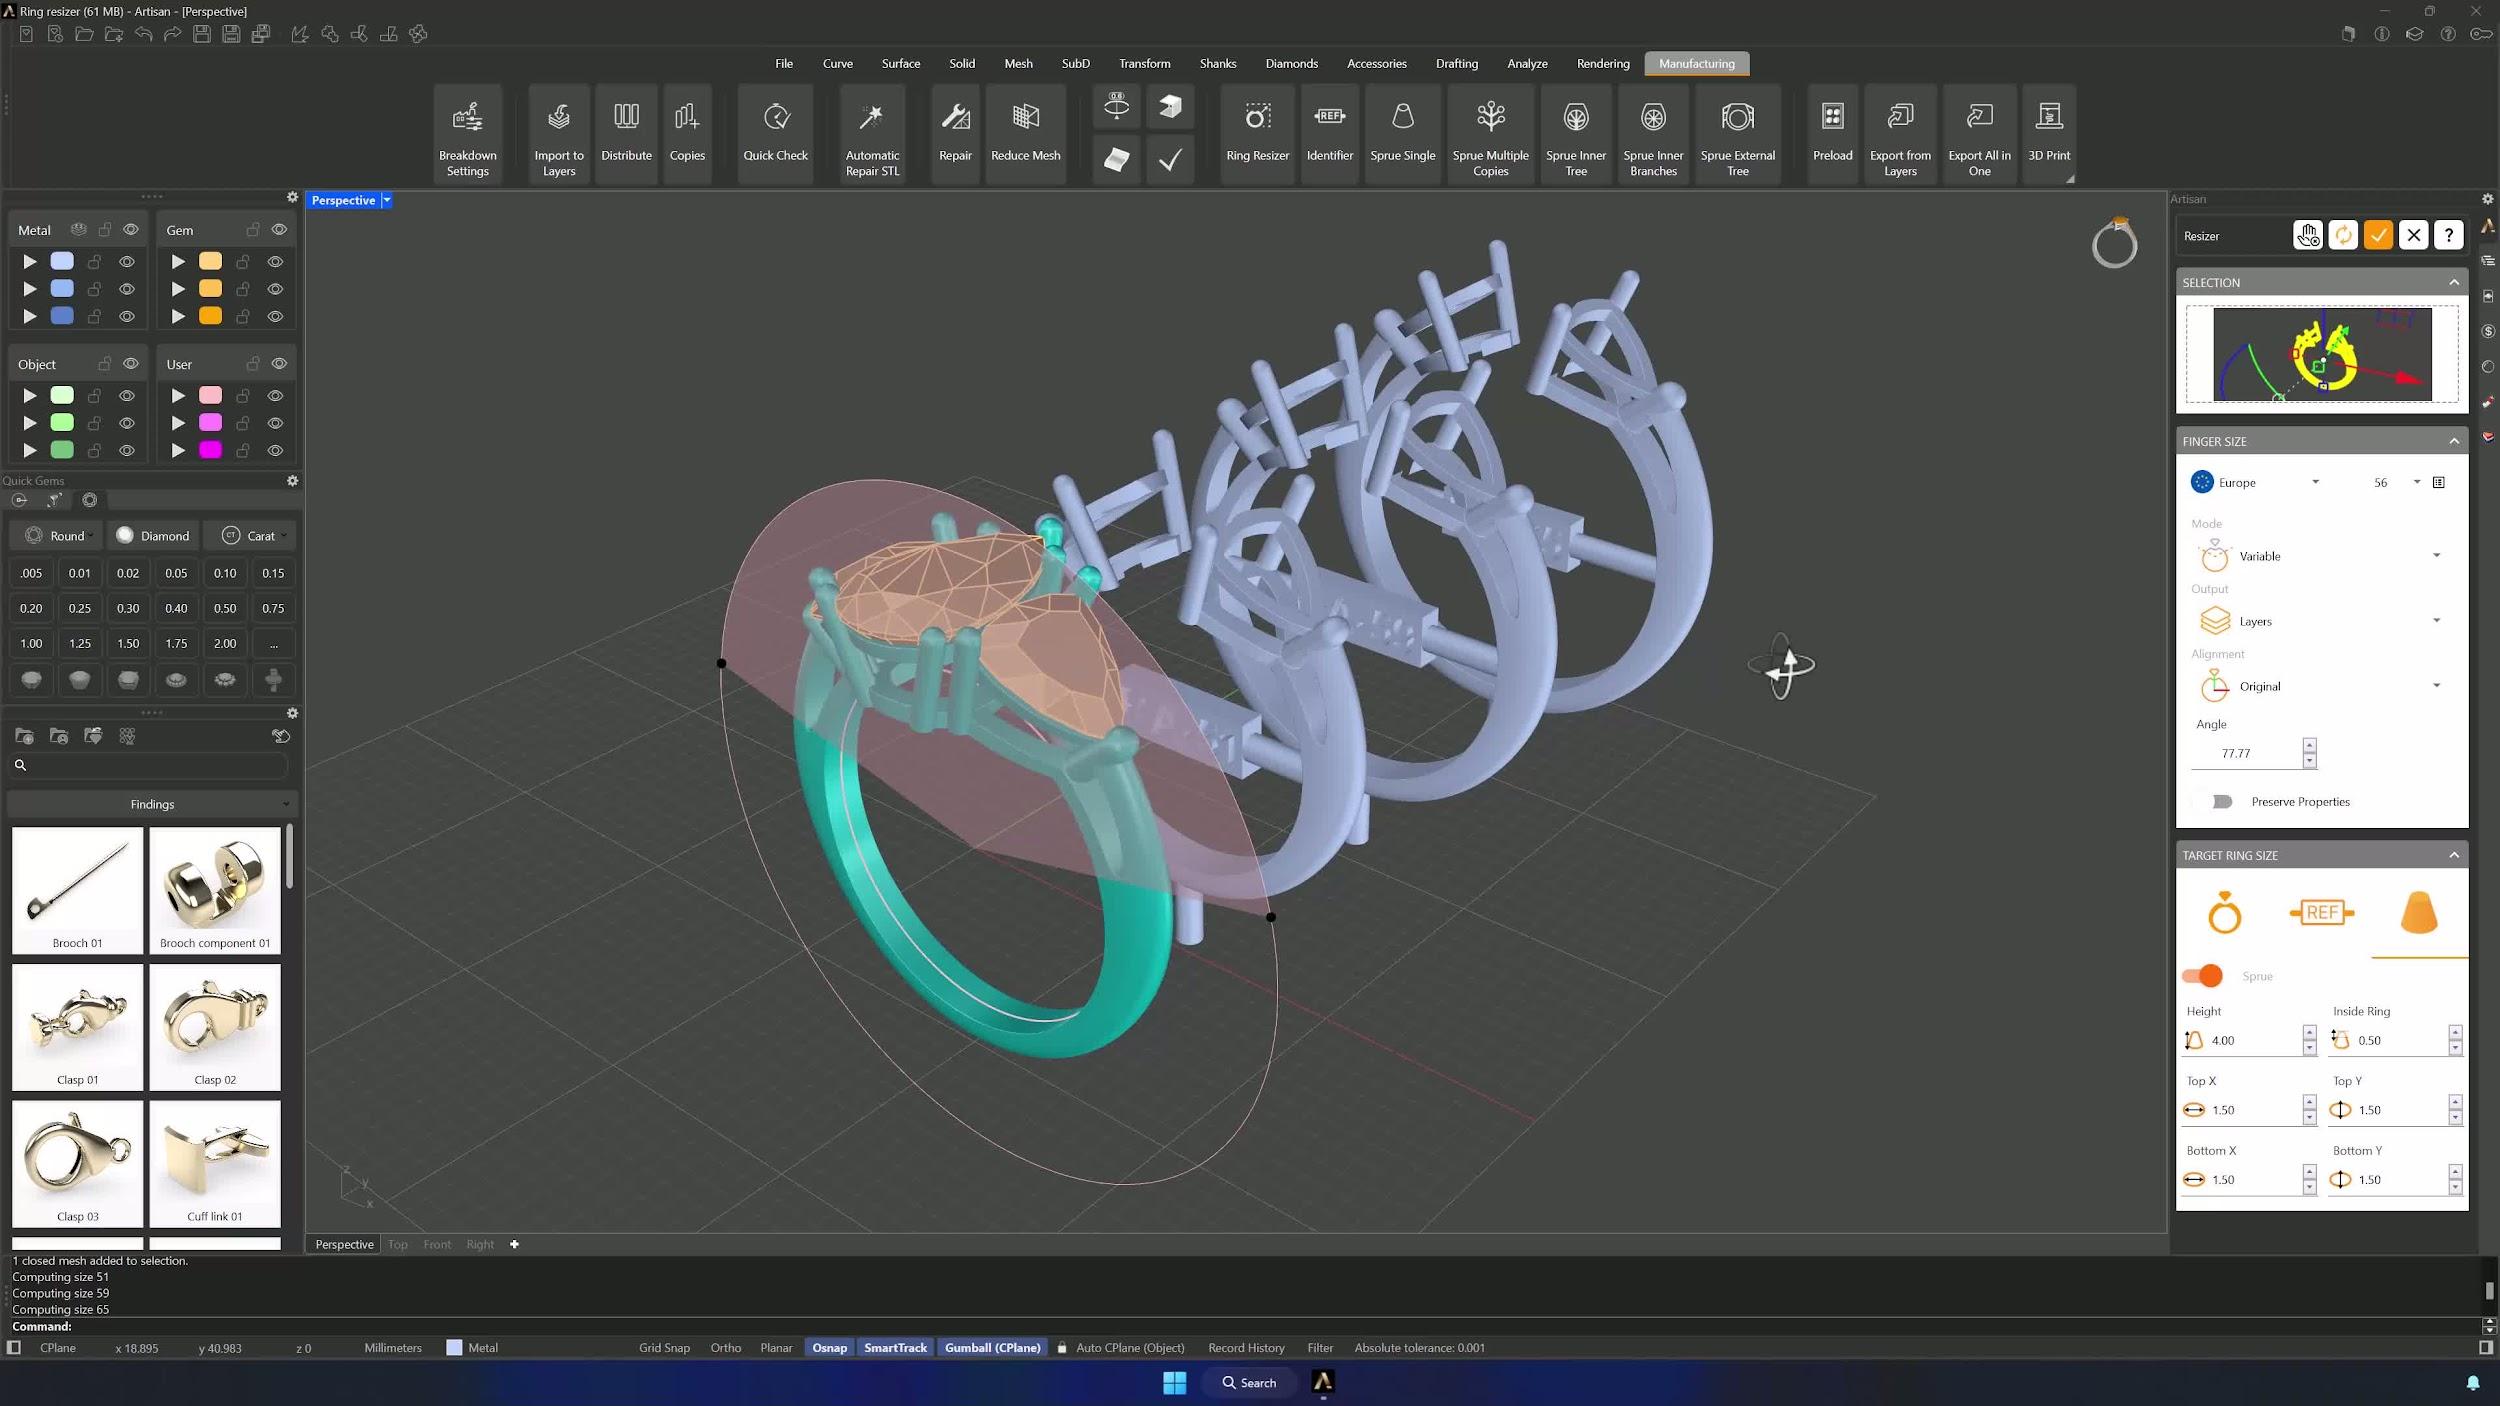Click the magenta User layer swatch
This screenshot has height=1406, width=2500.
click(x=210, y=450)
